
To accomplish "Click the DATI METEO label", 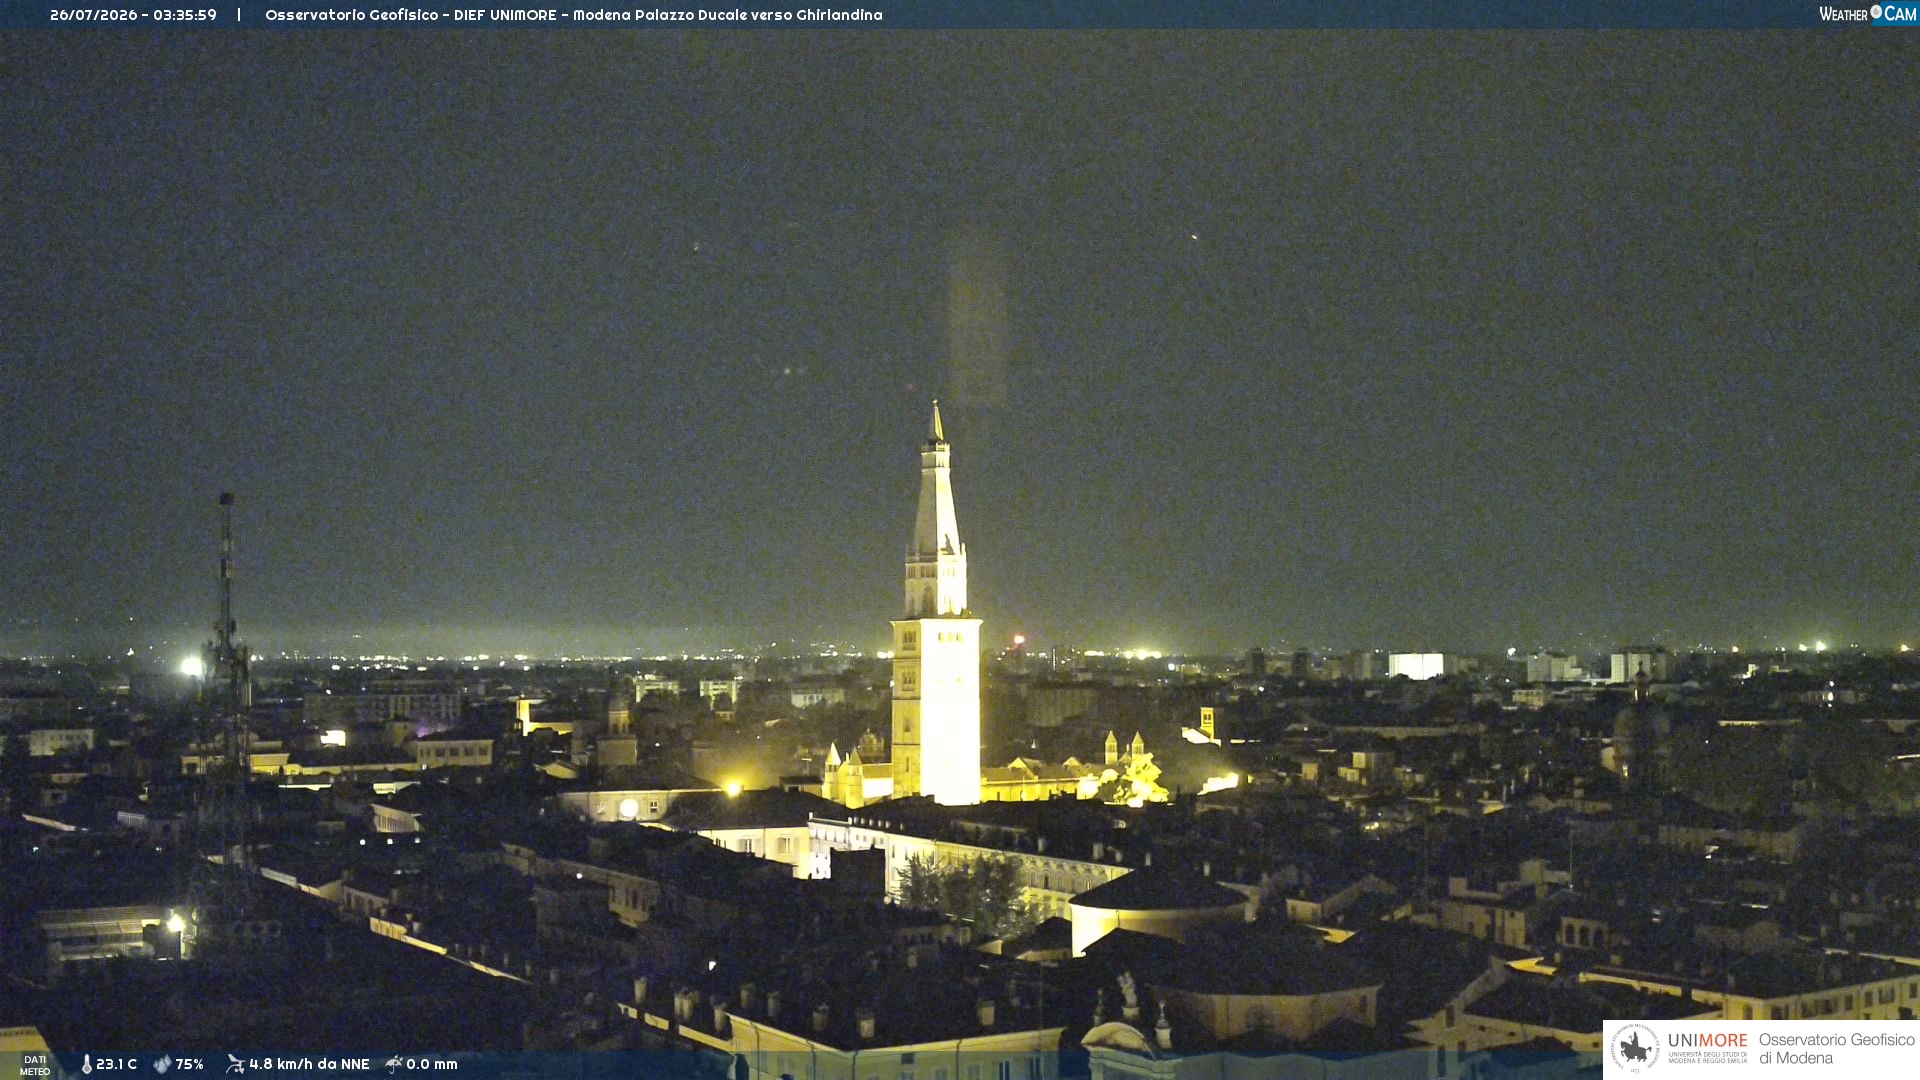I will coord(35,1065).
